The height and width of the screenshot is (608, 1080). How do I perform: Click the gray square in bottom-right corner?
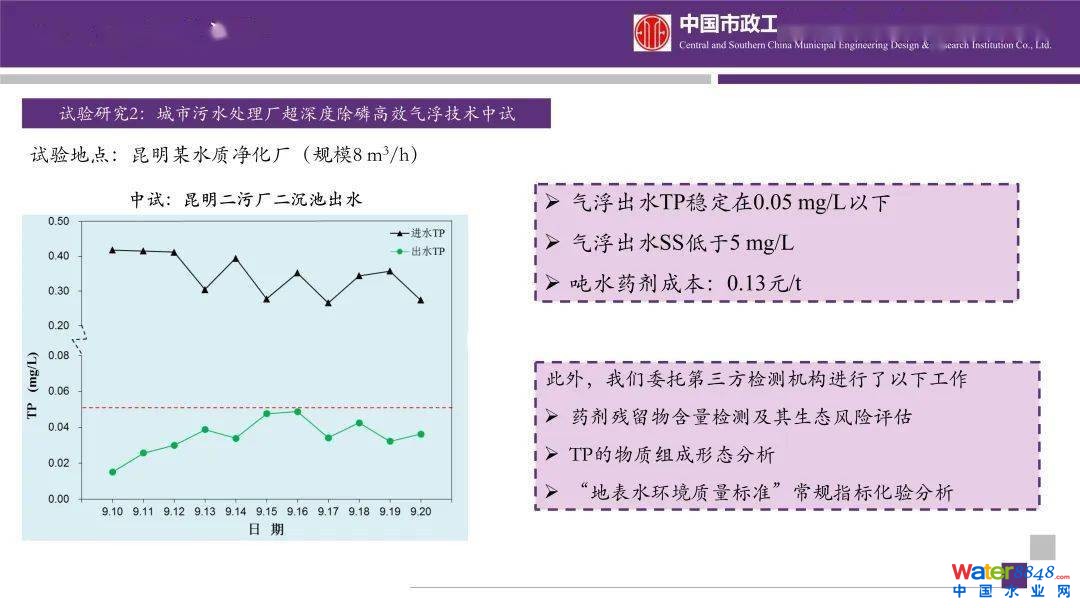point(1042,546)
